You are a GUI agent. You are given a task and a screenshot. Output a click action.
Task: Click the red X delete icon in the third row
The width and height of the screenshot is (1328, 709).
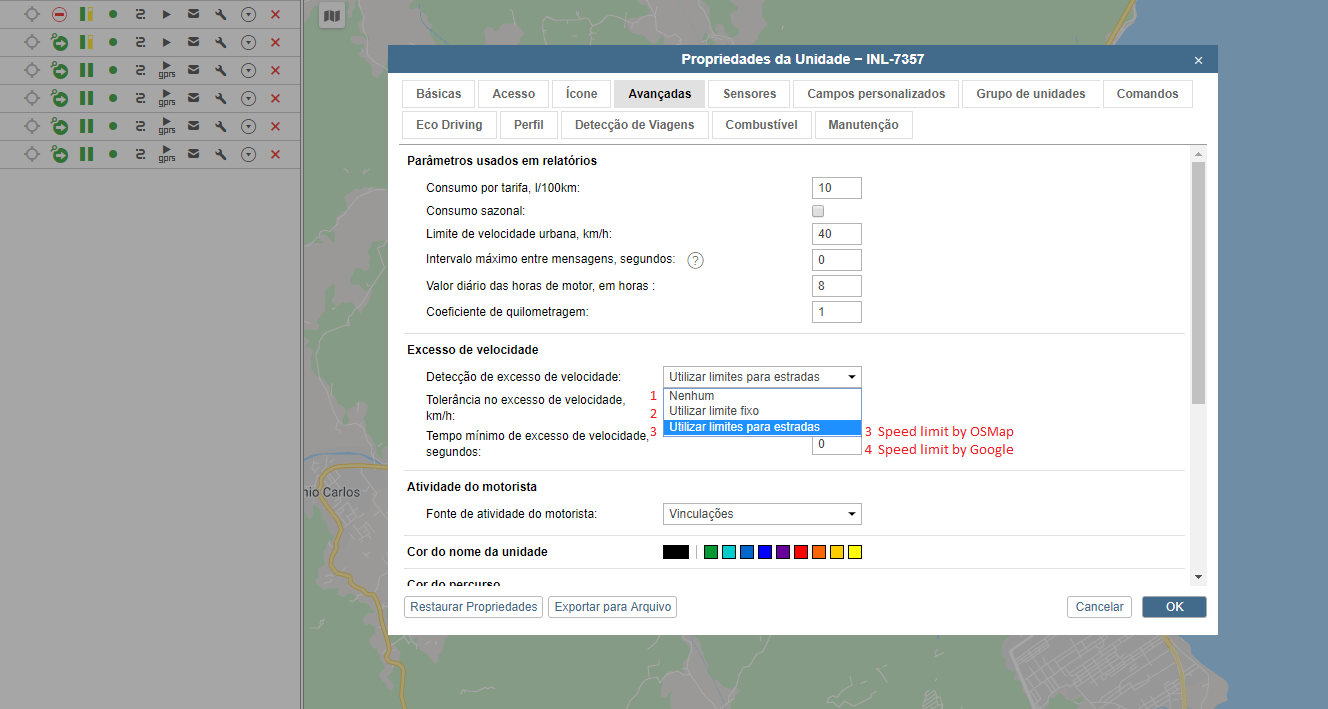[x=275, y=70]
